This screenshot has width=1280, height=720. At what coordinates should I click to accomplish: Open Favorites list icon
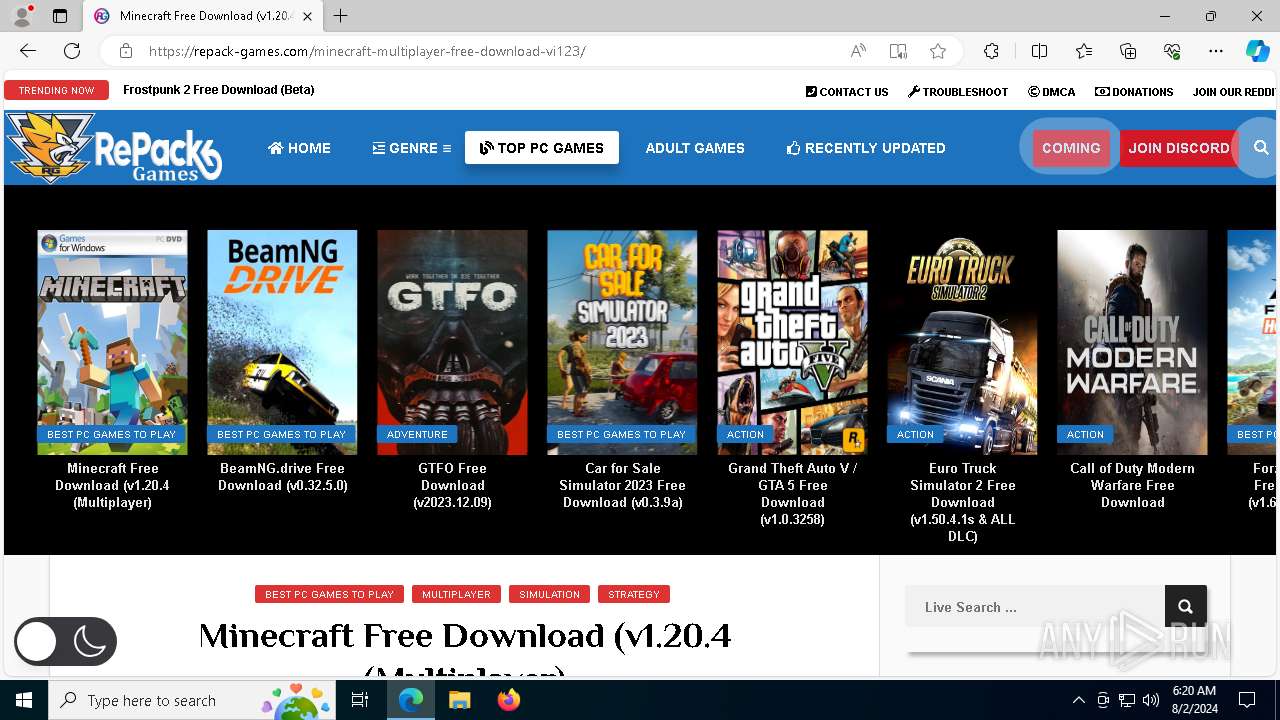(x=1084, y=51)
